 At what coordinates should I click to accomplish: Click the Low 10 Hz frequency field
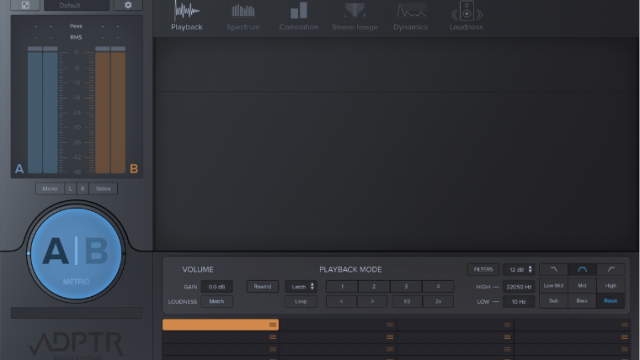(x=519, y=302)
